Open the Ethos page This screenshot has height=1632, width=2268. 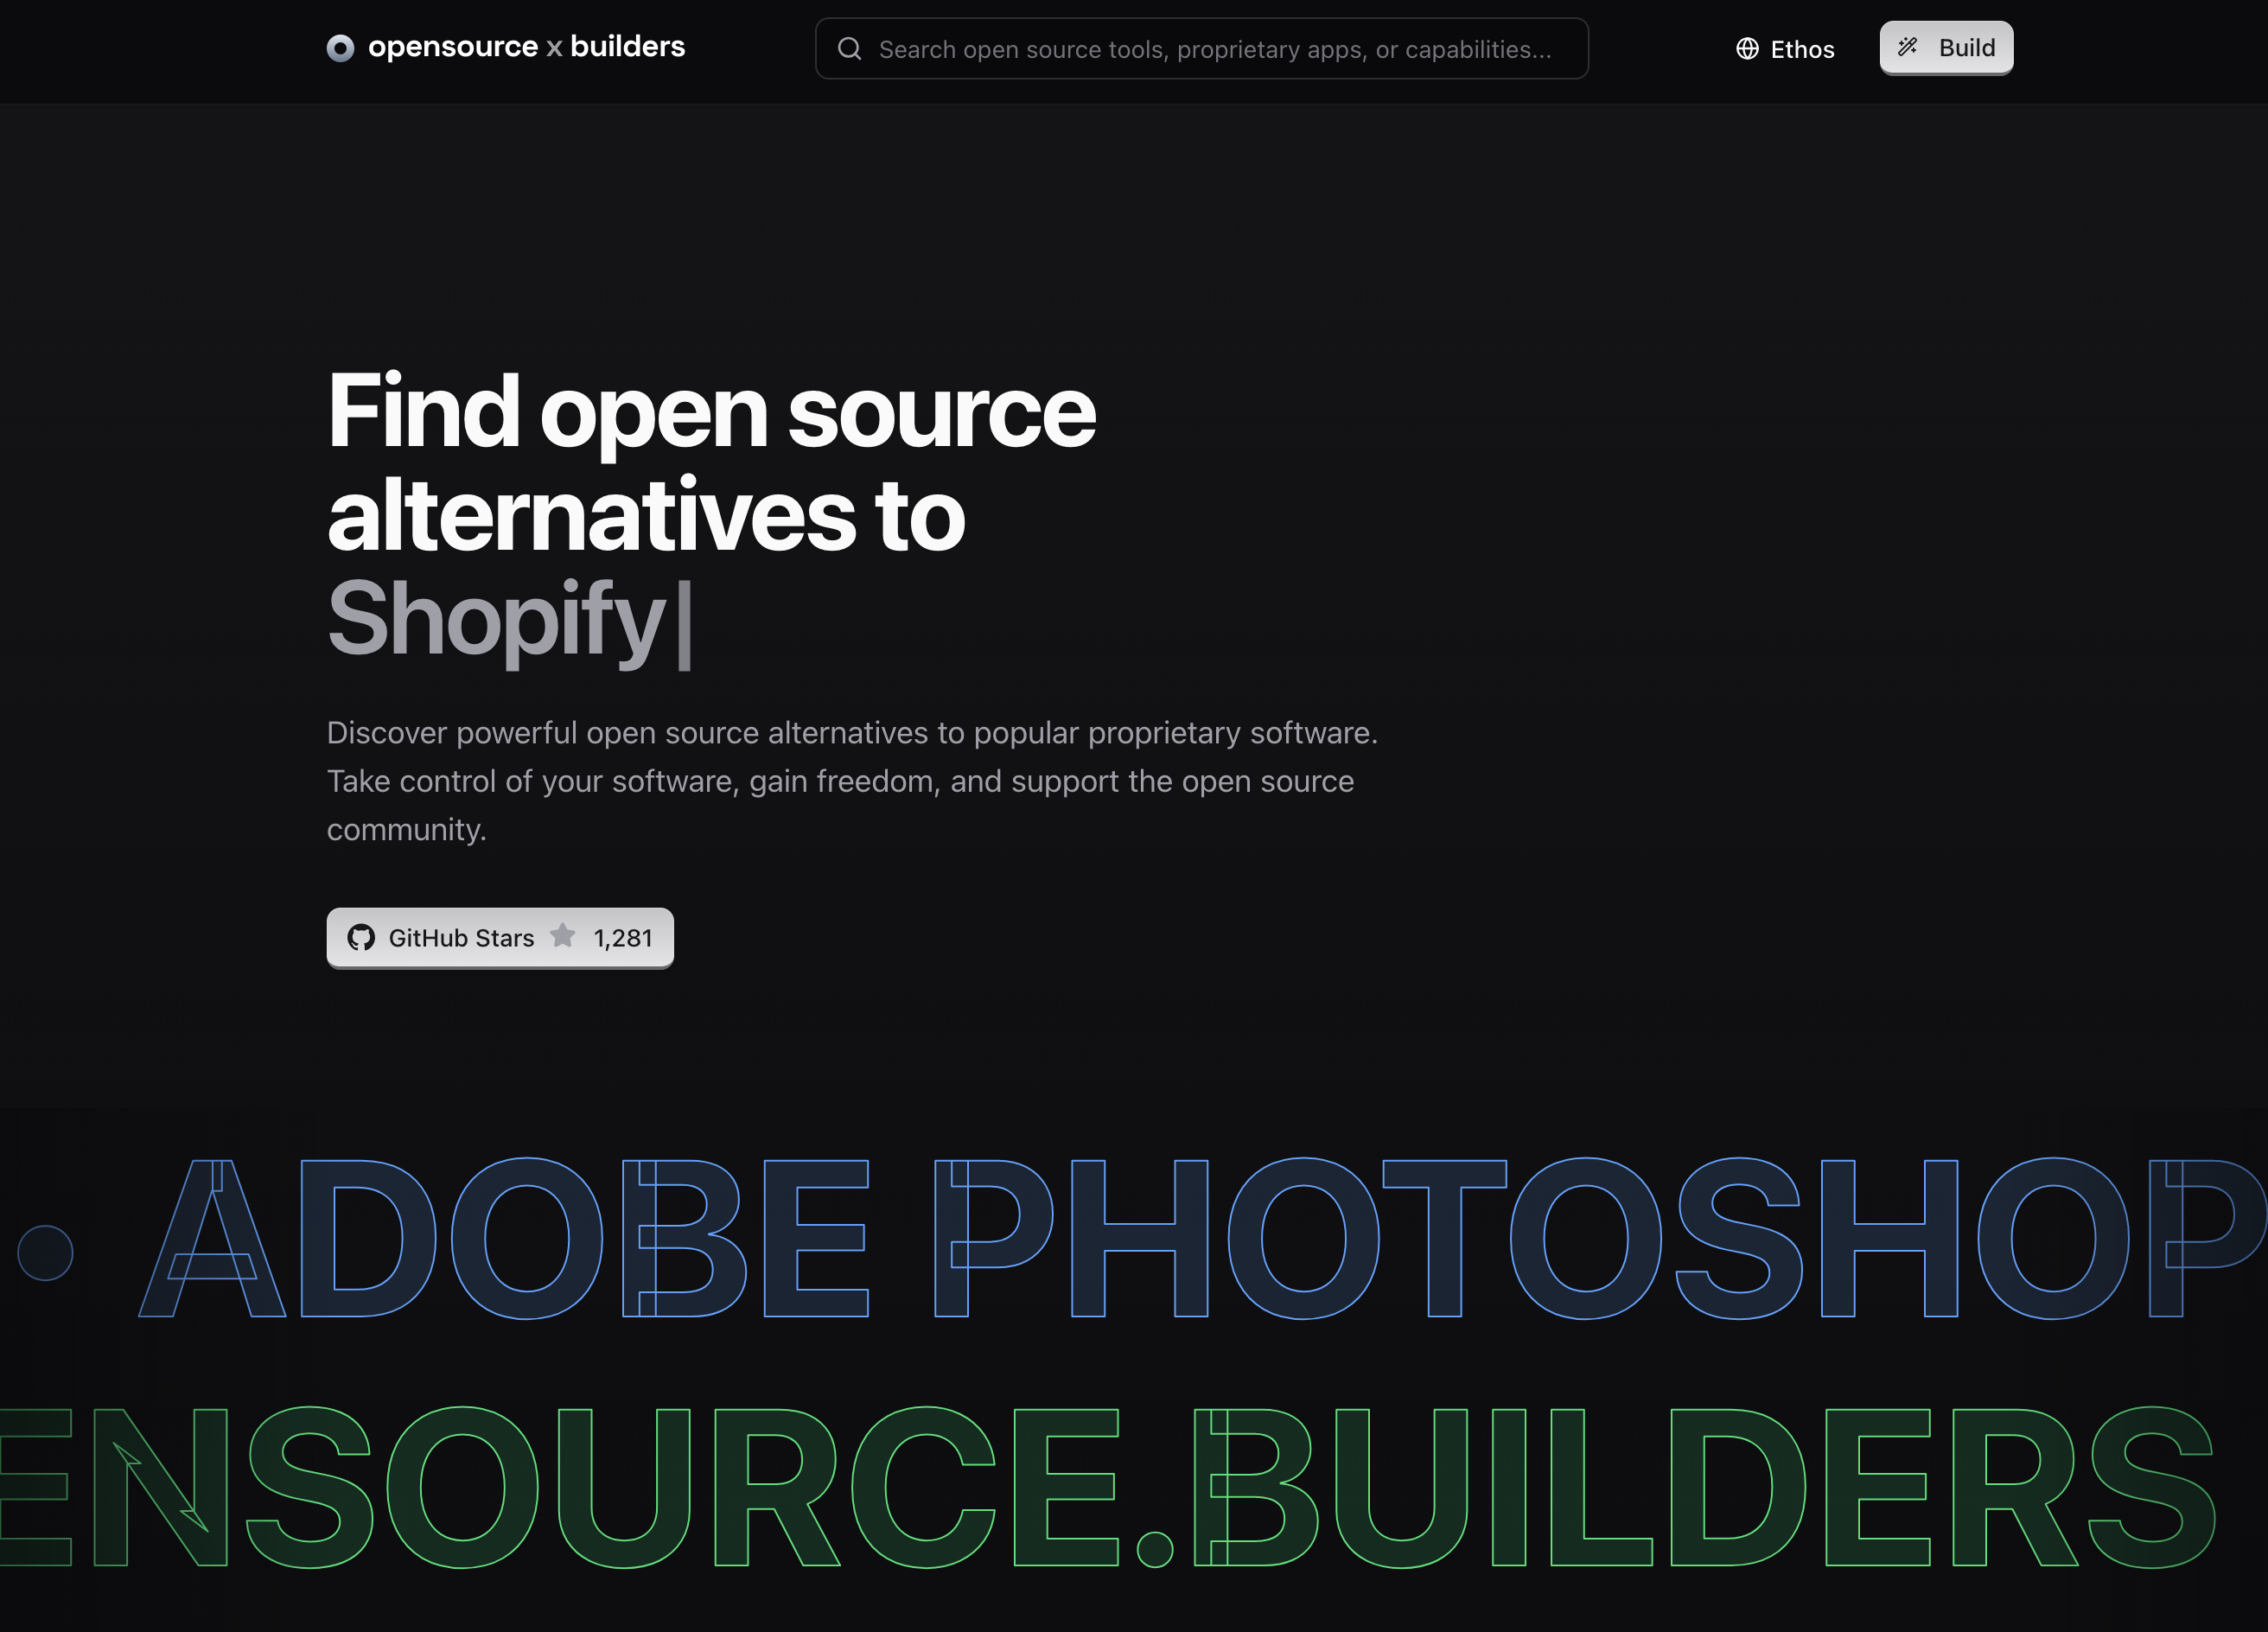[1802, 48]
